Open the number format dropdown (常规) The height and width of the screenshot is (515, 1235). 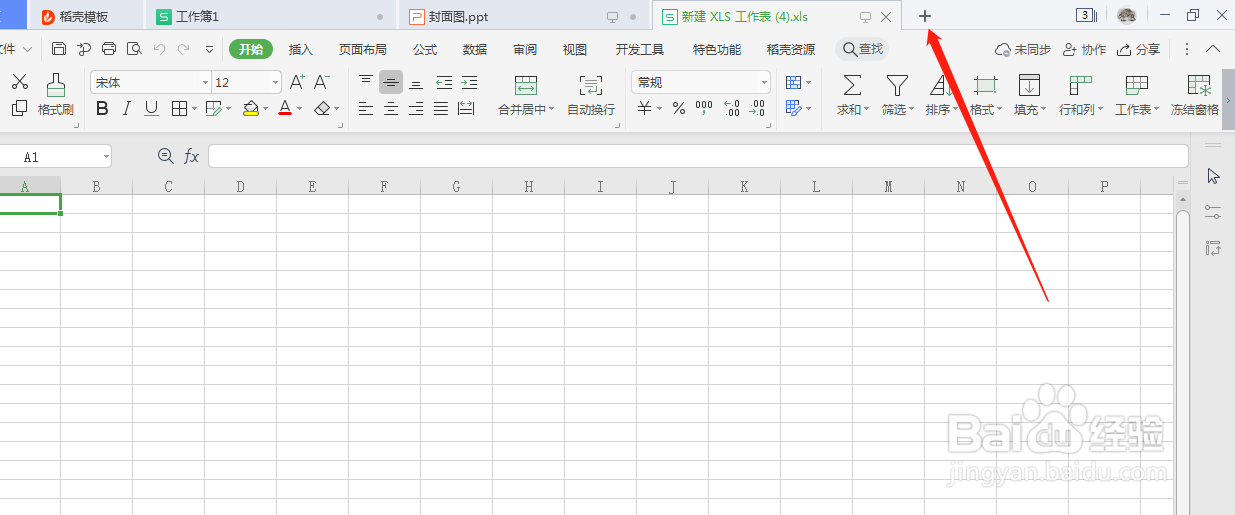pos(765,83)
